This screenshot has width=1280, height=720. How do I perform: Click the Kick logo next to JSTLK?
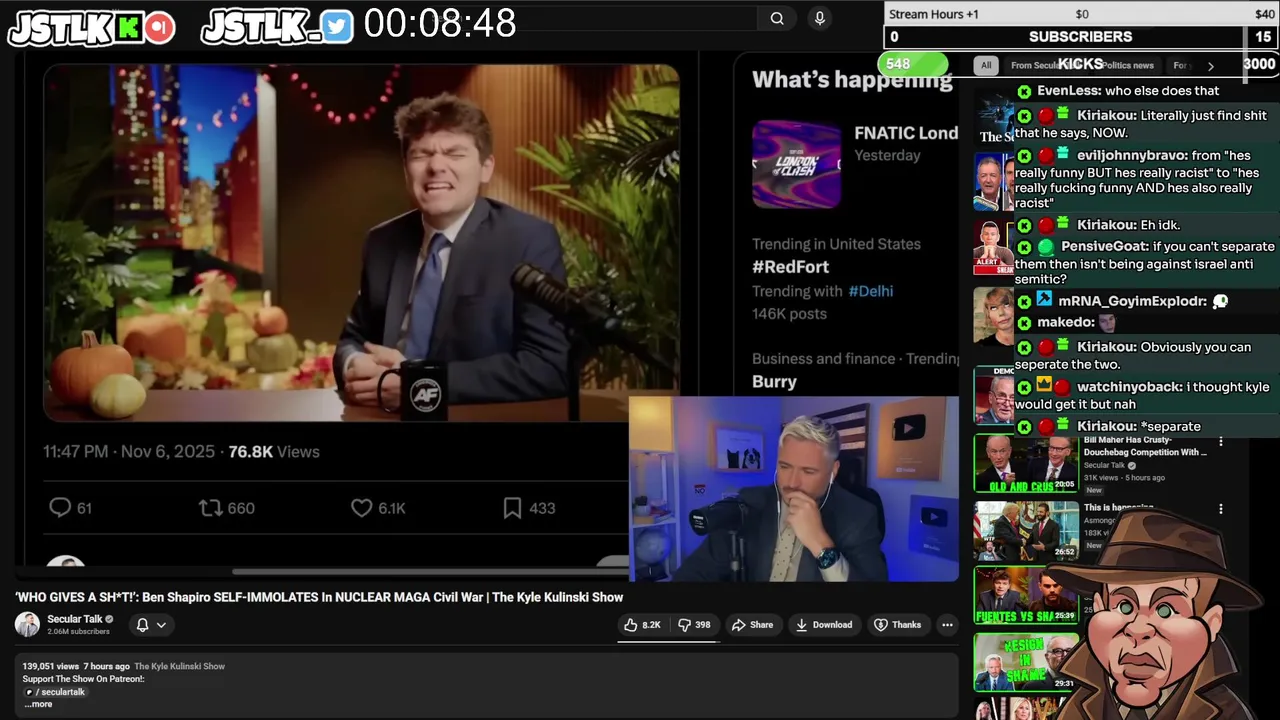(x=128, y=28)
